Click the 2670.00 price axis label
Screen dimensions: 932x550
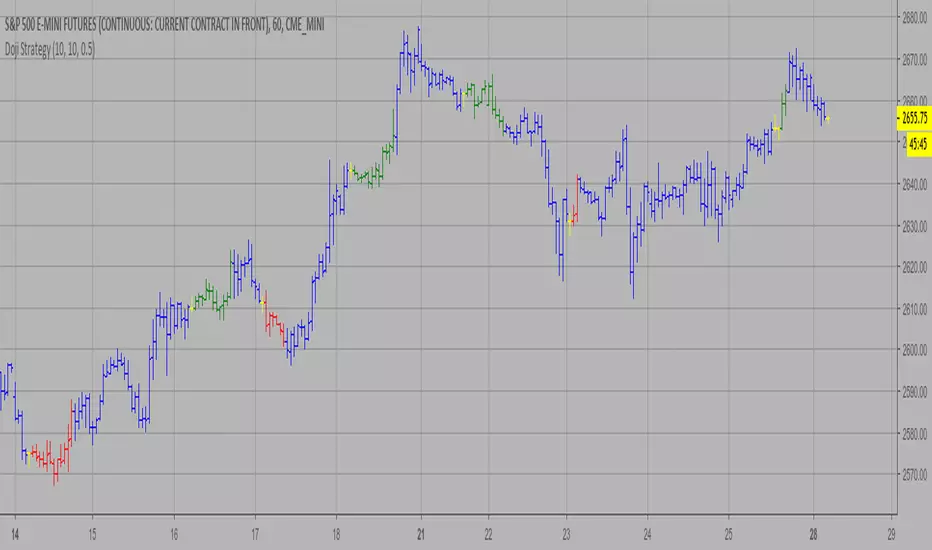tap(915, 60)
